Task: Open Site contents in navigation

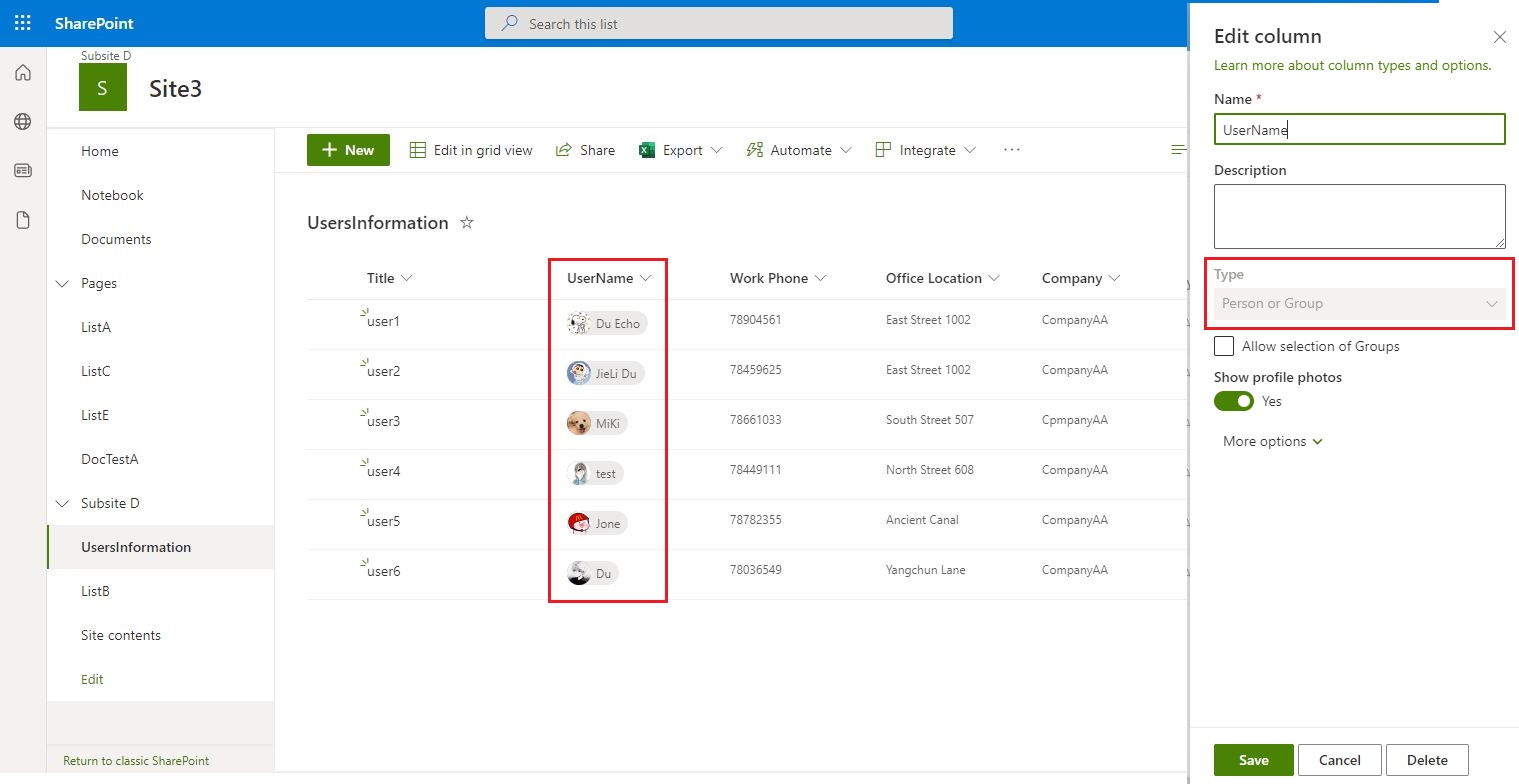Action: point(121,635)
